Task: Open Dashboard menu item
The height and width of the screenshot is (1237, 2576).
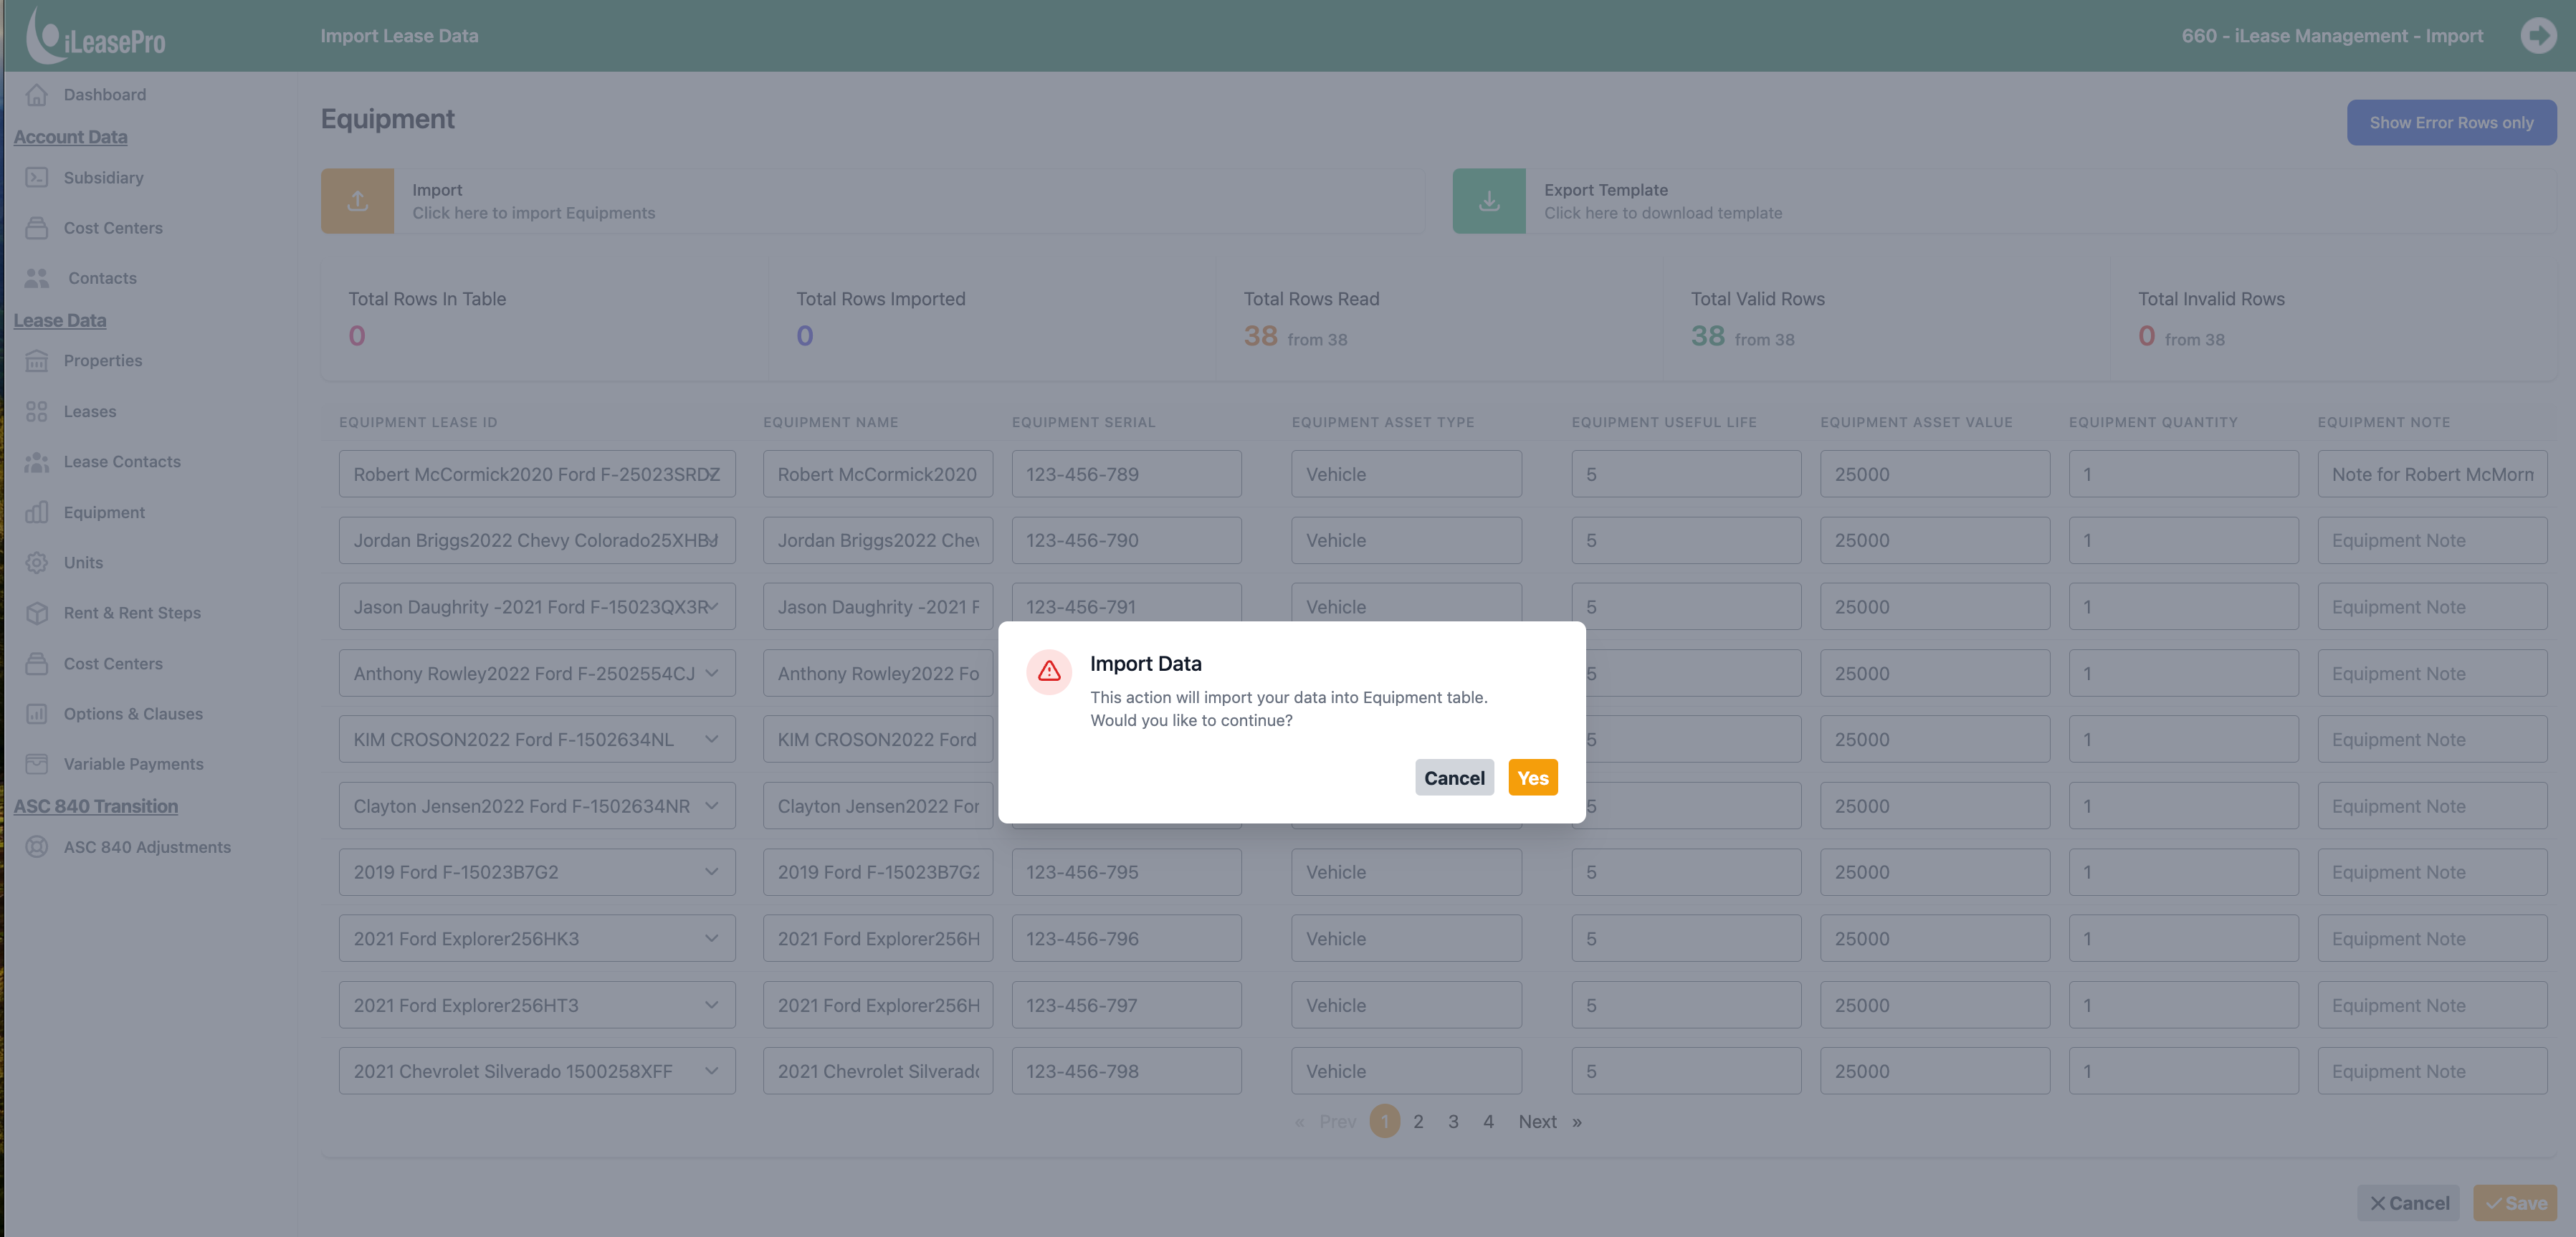Action: (x=105, y=95)
